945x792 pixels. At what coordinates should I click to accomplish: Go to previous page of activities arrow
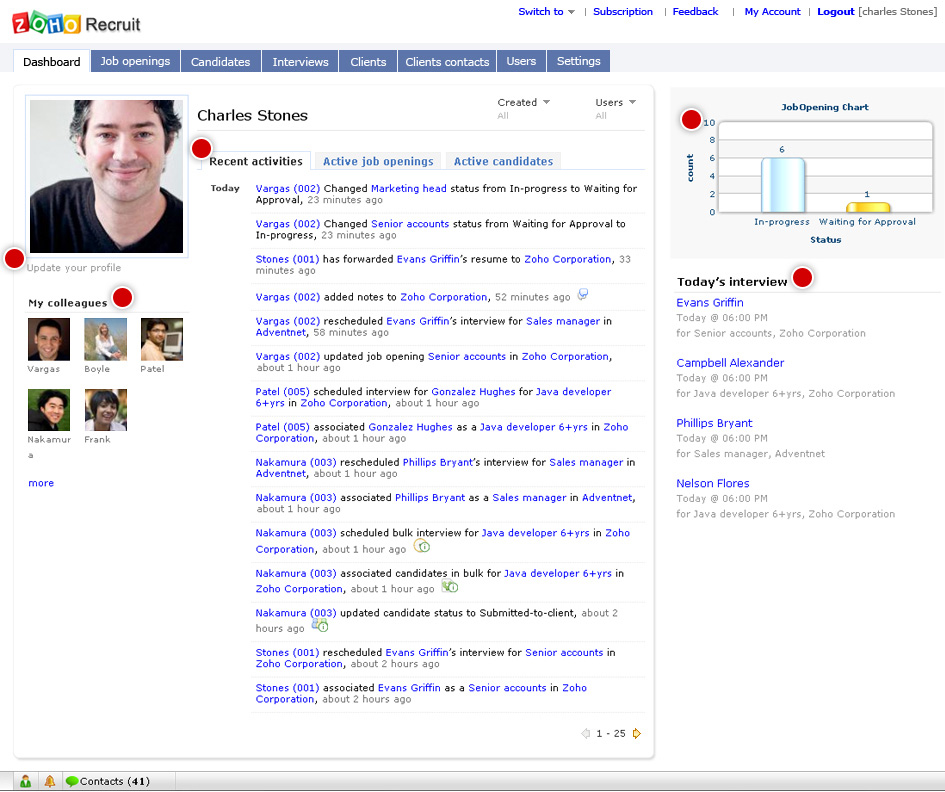[586, 734]
